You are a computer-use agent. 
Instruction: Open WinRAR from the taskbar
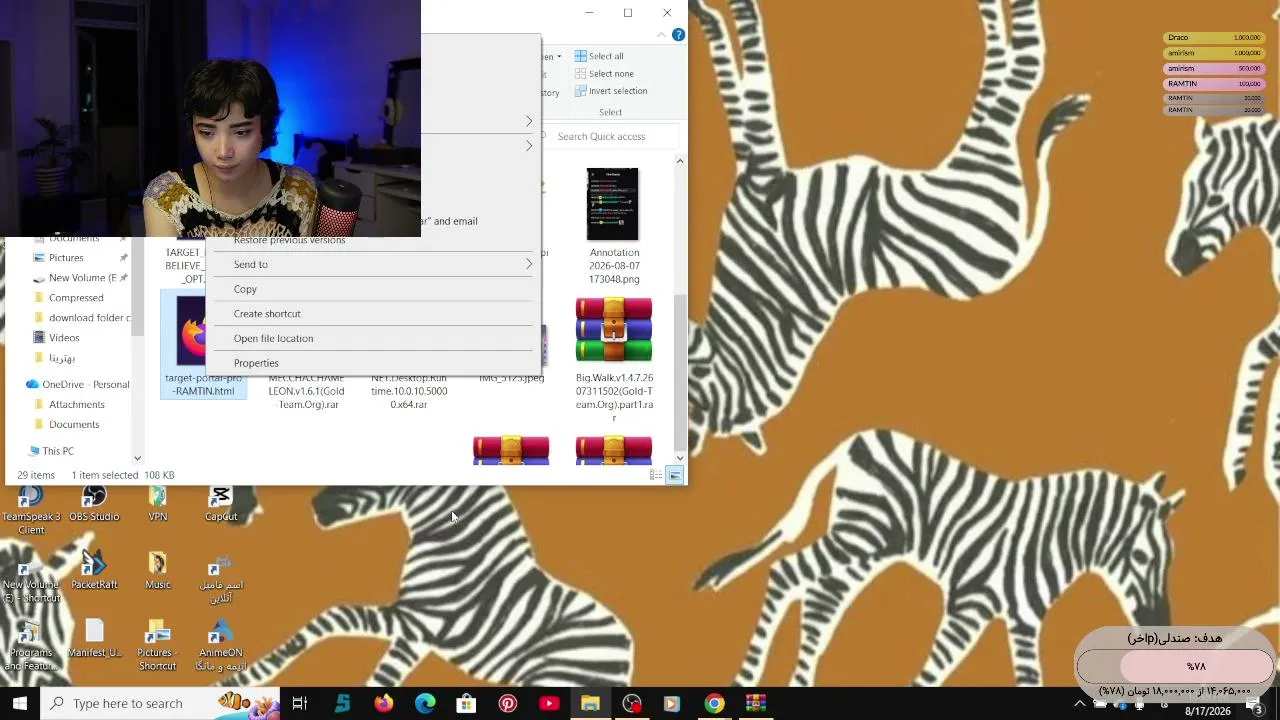(756, 703)
